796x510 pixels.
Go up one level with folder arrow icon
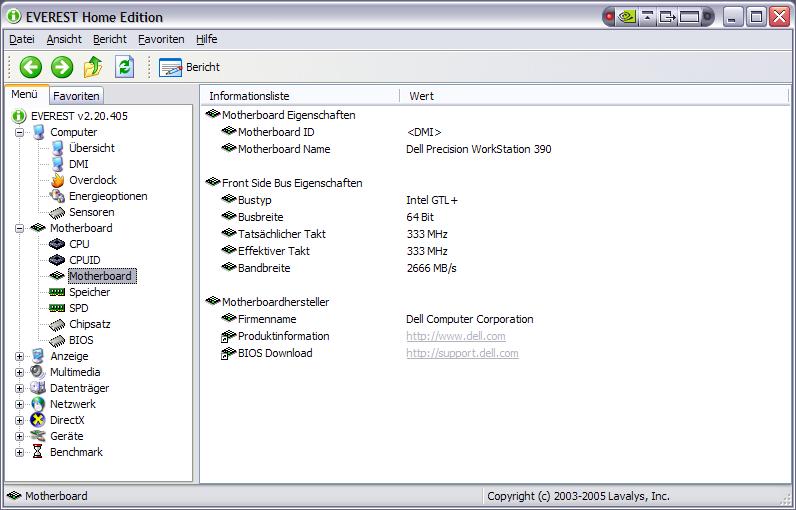point(93,67)
